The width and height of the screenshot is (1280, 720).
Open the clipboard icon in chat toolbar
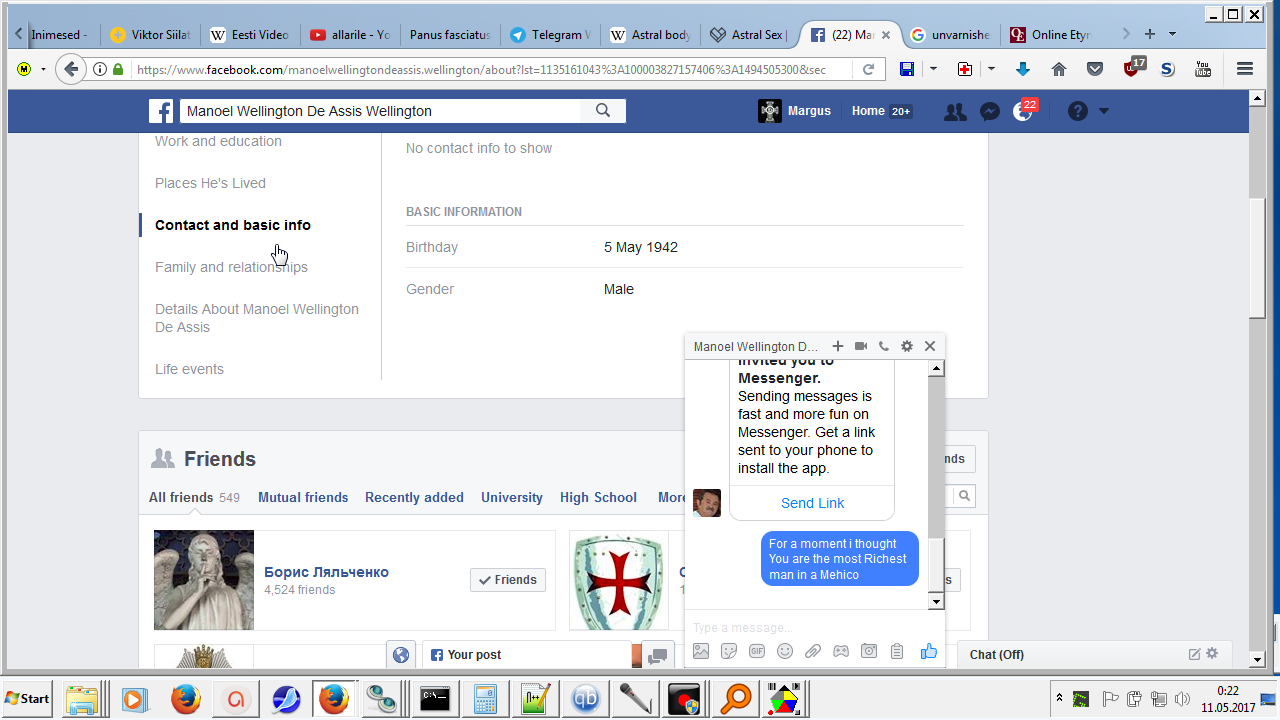[x=897, y=651]
